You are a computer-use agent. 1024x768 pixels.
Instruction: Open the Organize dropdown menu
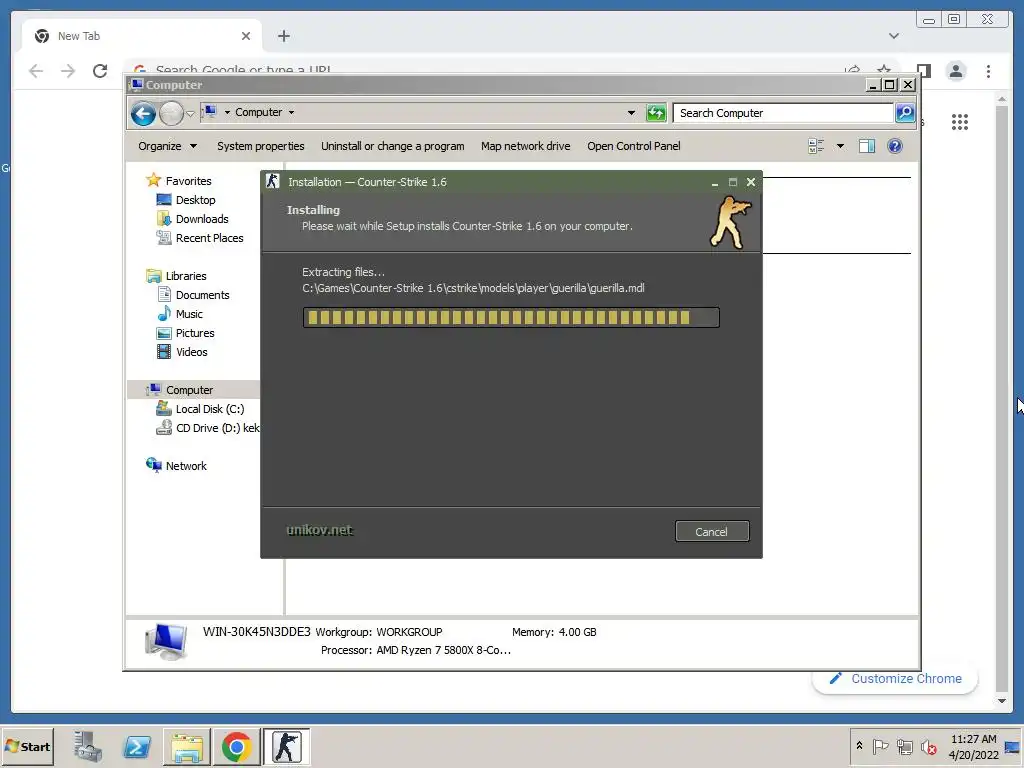pyautogui.click(x=167, y=146)
